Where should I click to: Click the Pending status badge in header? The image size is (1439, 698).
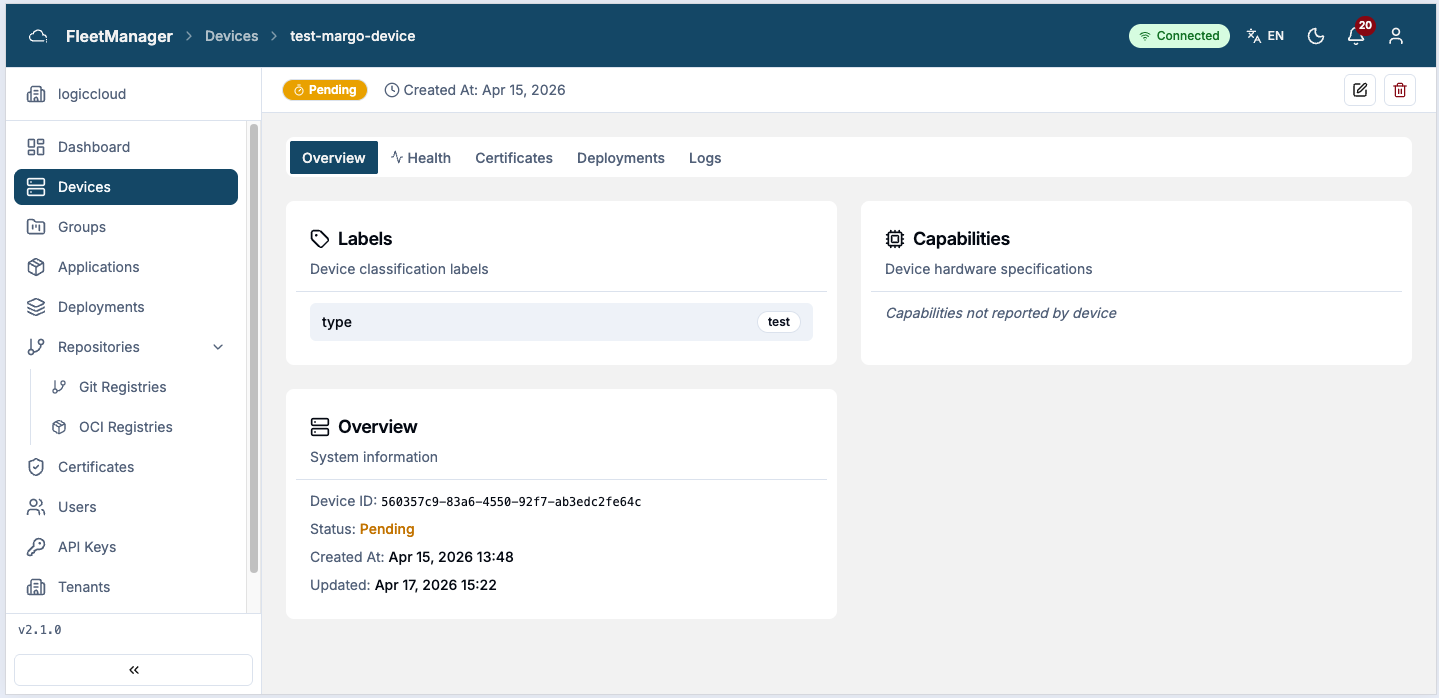(x=325, y=90)
